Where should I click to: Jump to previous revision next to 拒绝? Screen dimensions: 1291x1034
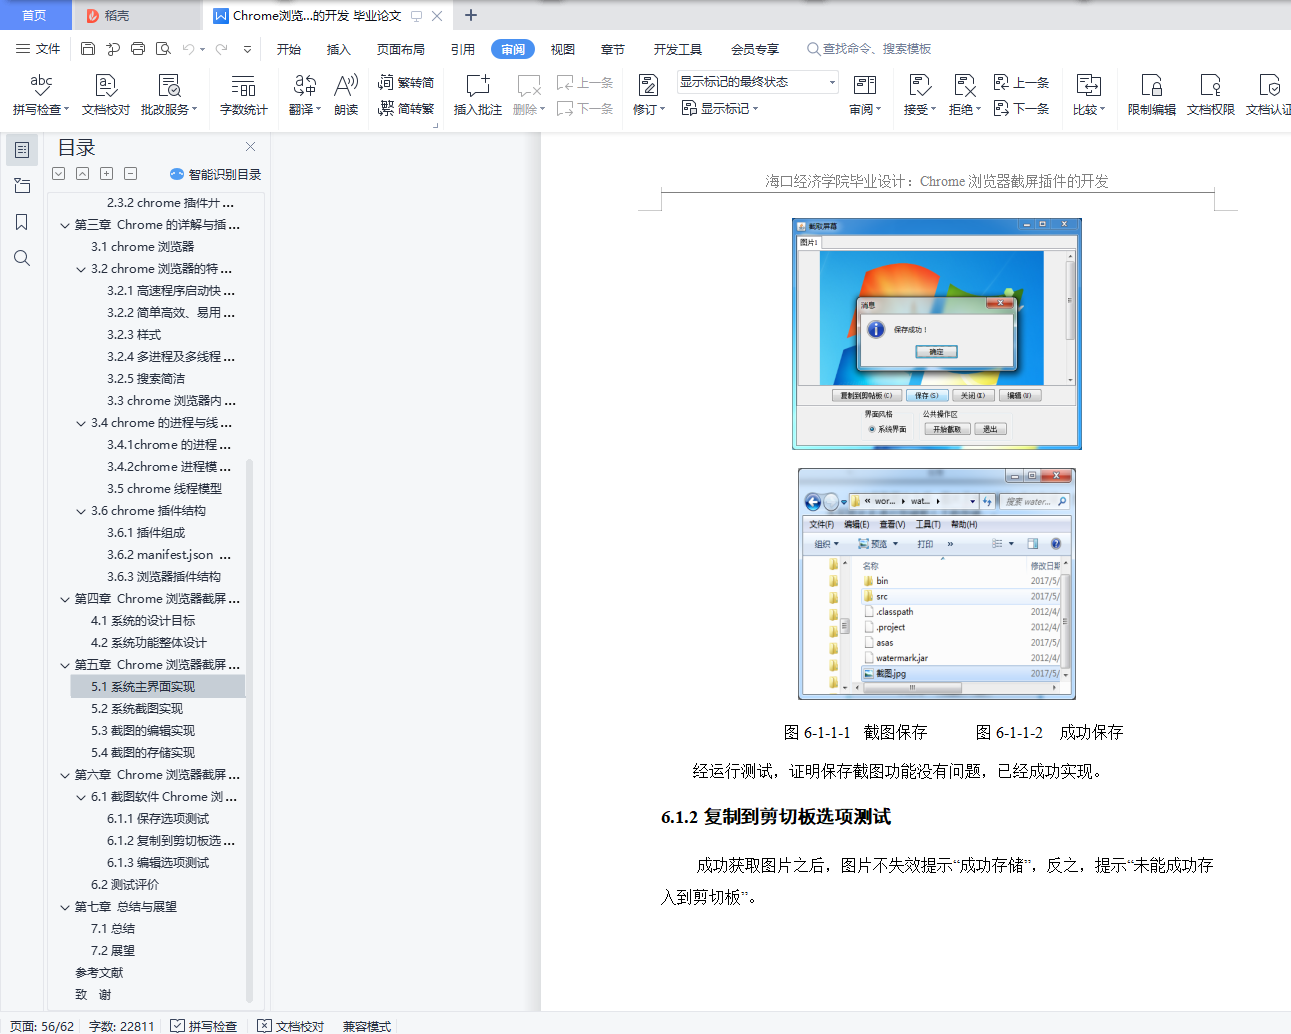(1021, 83)
